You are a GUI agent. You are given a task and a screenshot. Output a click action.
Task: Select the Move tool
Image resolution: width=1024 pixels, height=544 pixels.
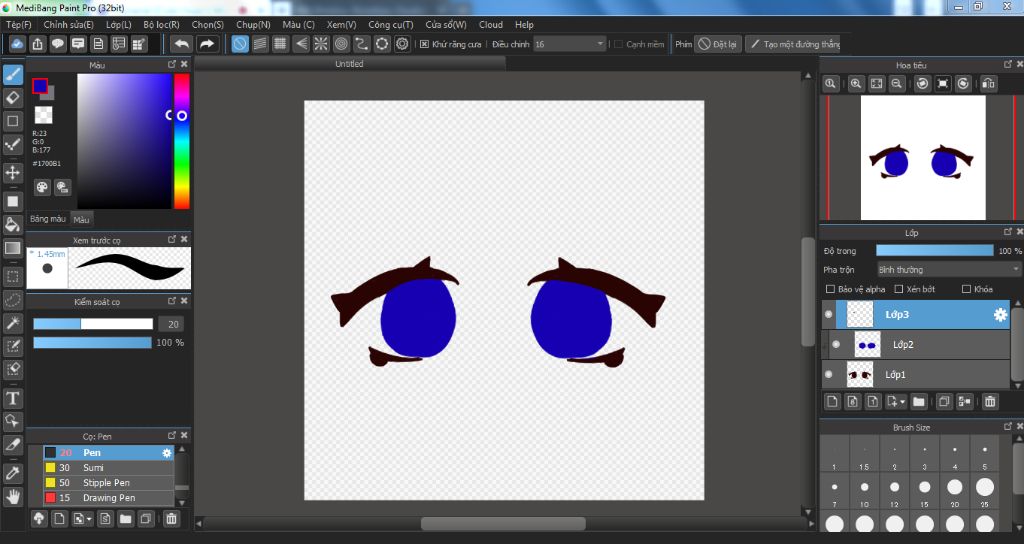[x=13, y=172]
